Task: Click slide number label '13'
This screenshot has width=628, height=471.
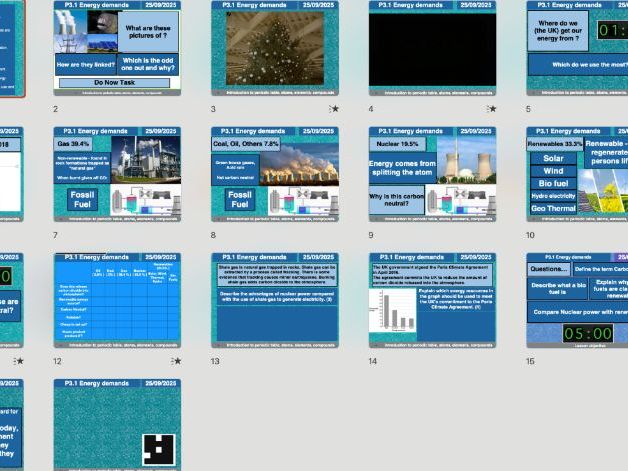Action: point(215,361)
